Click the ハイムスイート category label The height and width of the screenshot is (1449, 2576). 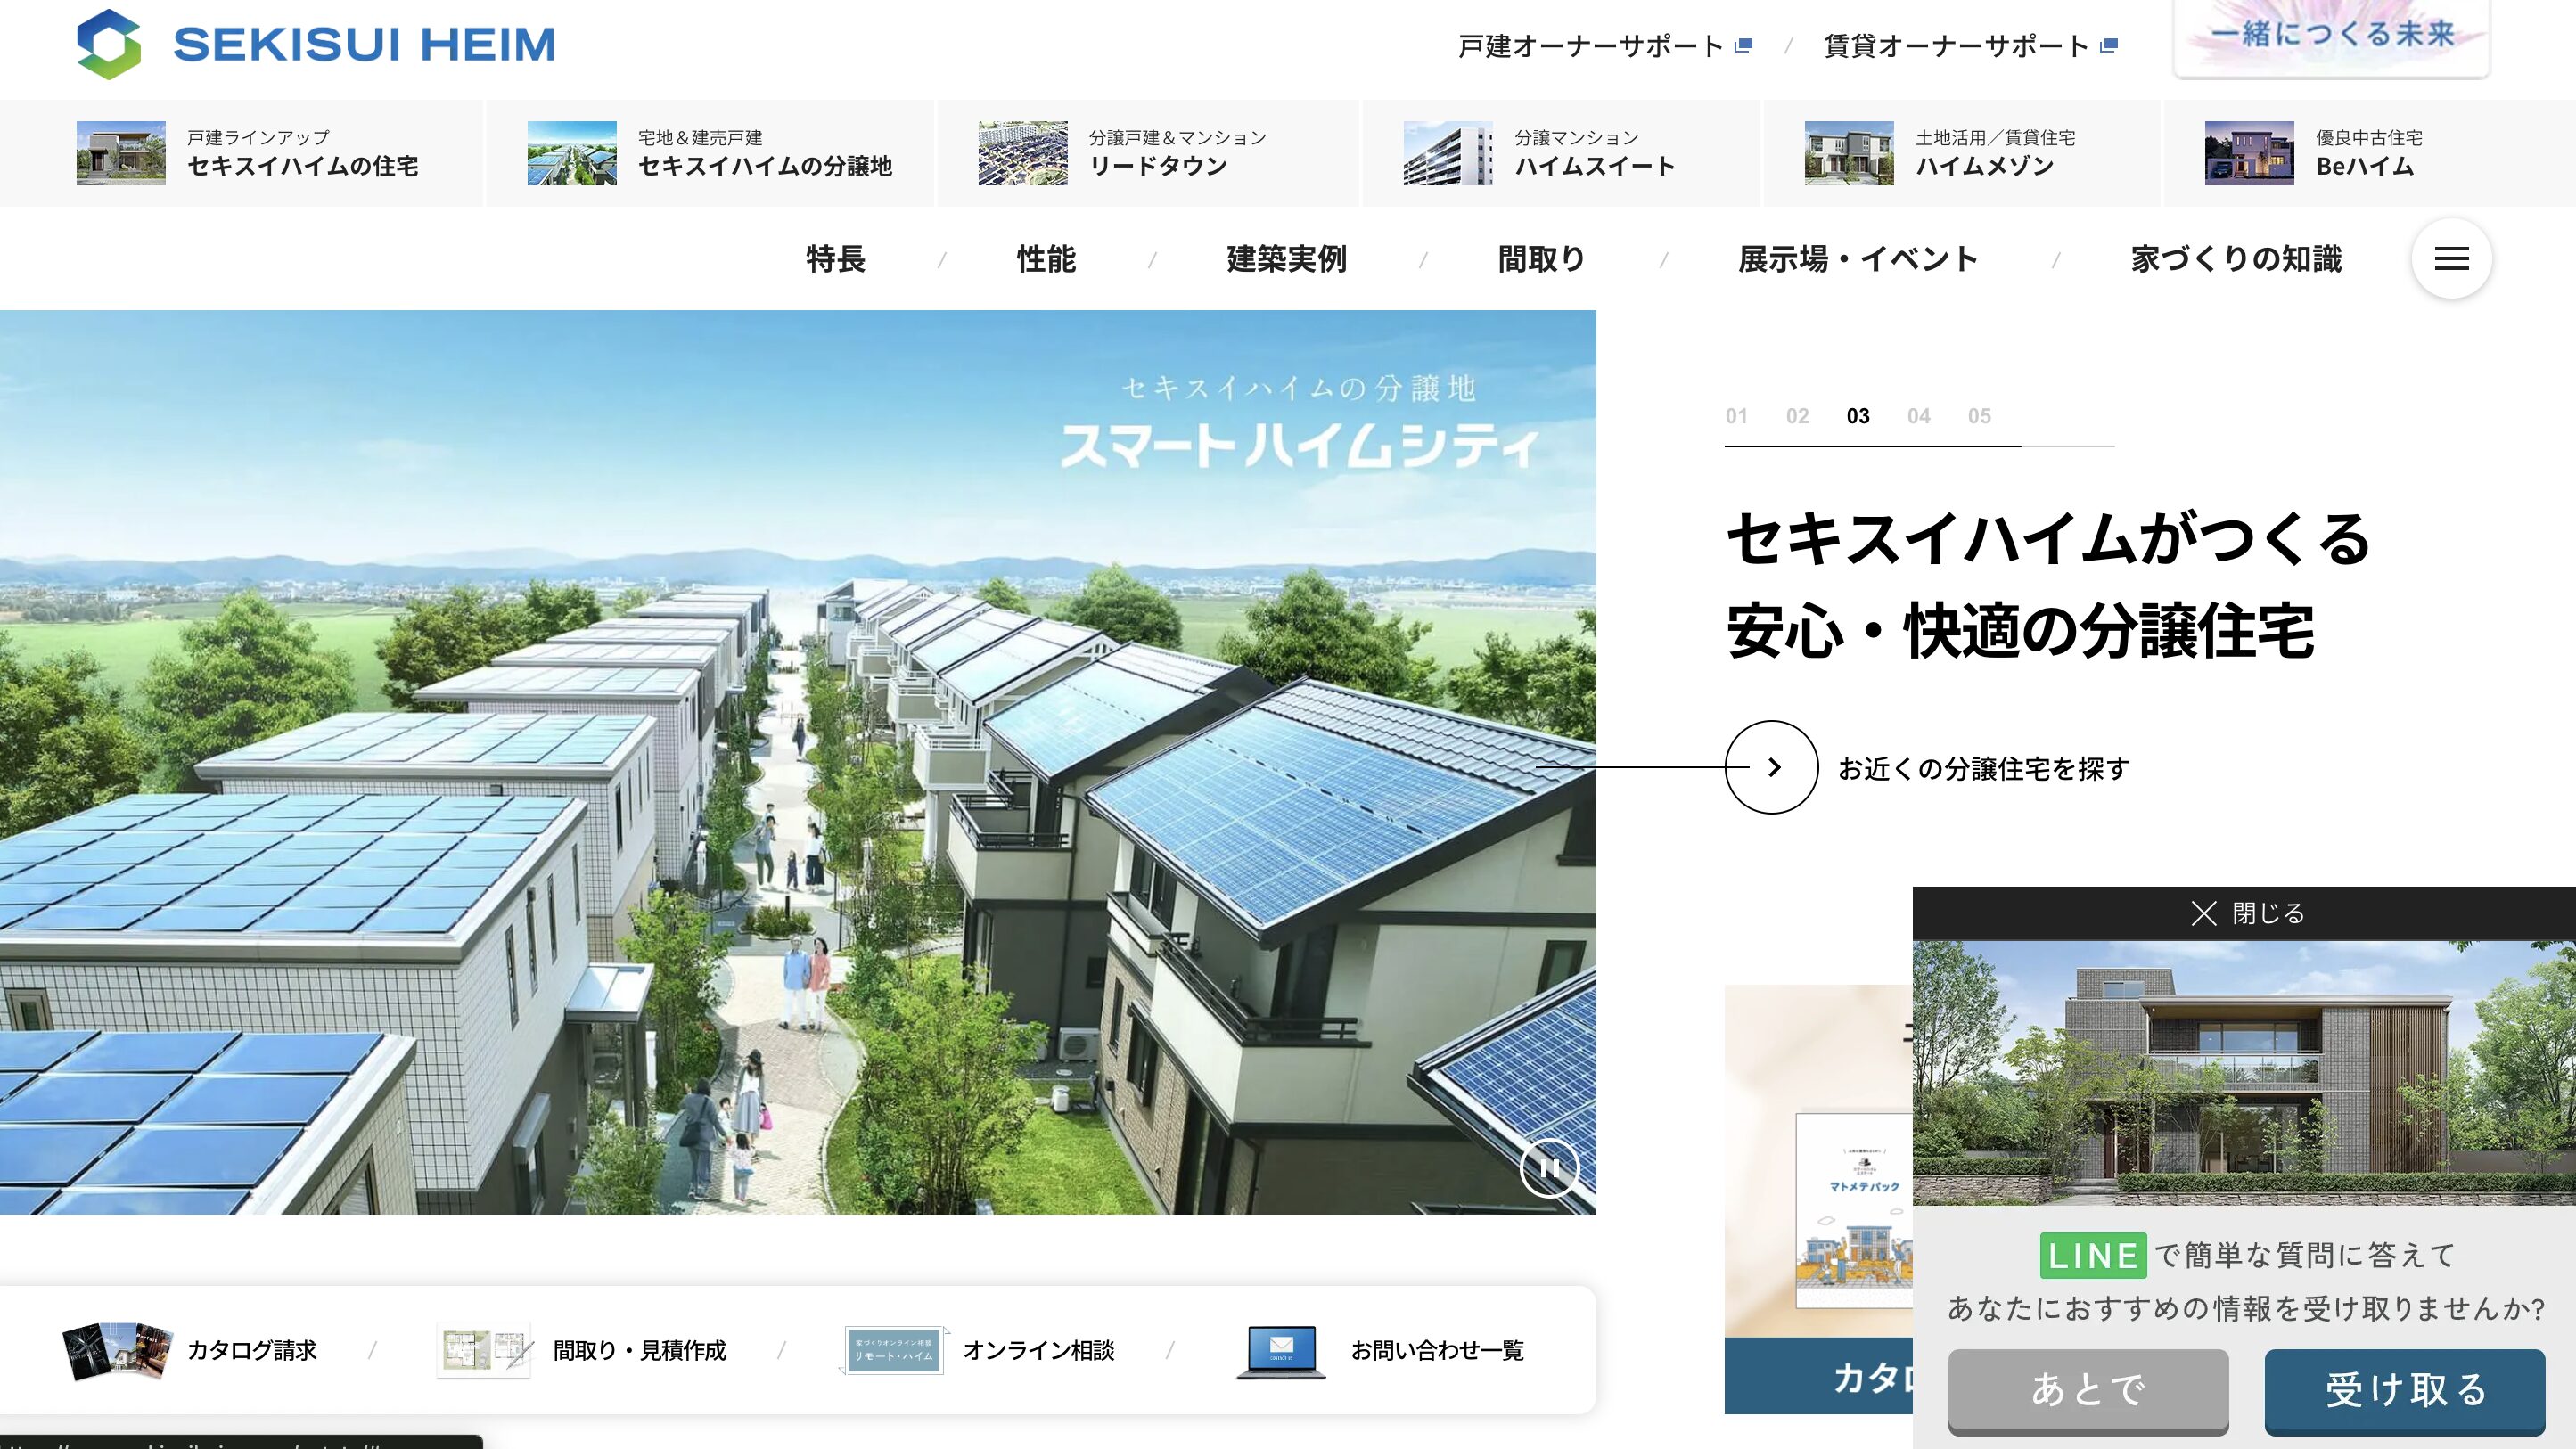[1595, 165]
